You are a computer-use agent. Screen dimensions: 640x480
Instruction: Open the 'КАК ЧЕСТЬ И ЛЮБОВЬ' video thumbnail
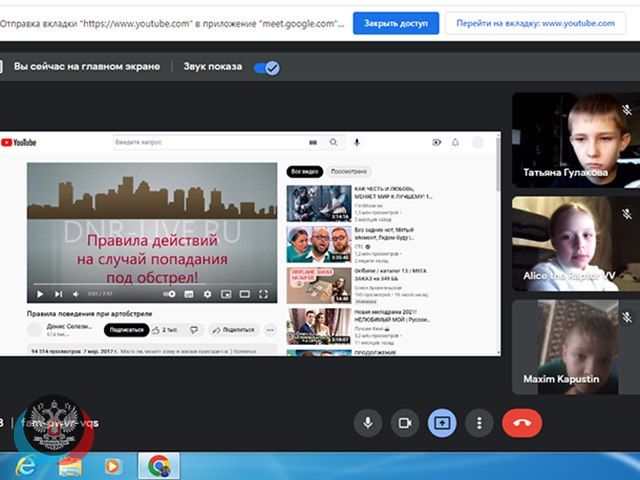(319, 203)
